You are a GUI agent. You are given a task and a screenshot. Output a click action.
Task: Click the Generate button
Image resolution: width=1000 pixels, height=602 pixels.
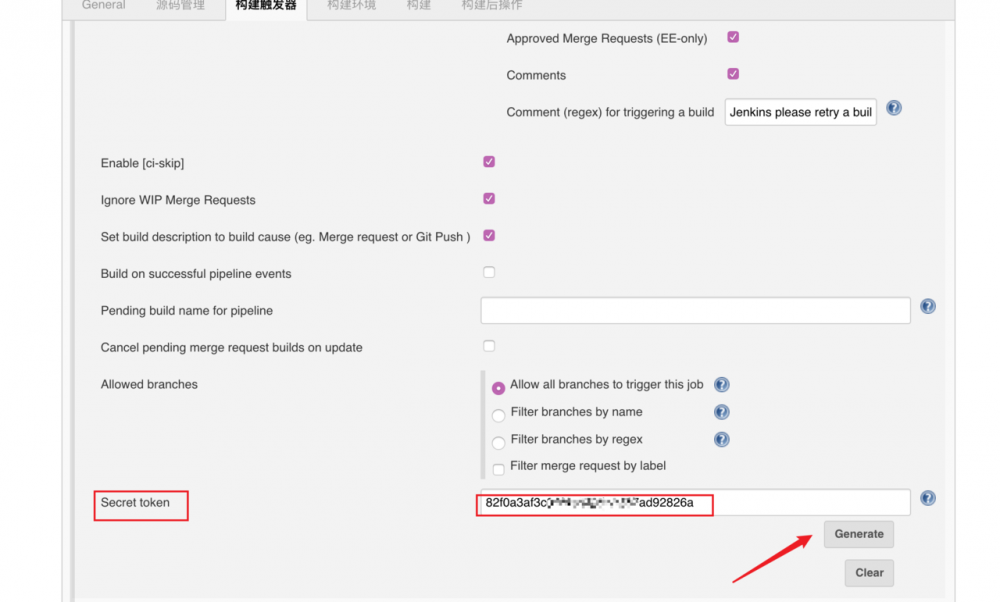[858, 534]
